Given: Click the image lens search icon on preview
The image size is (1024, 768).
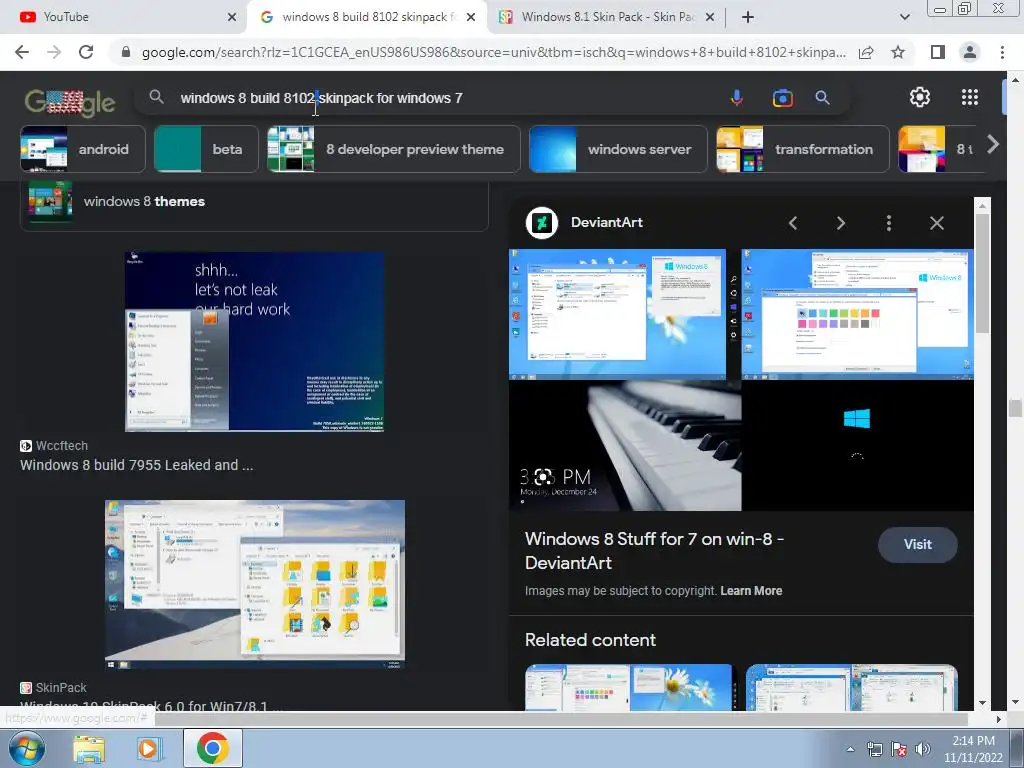Looking at the screenshot, I should tap(545, 477).
